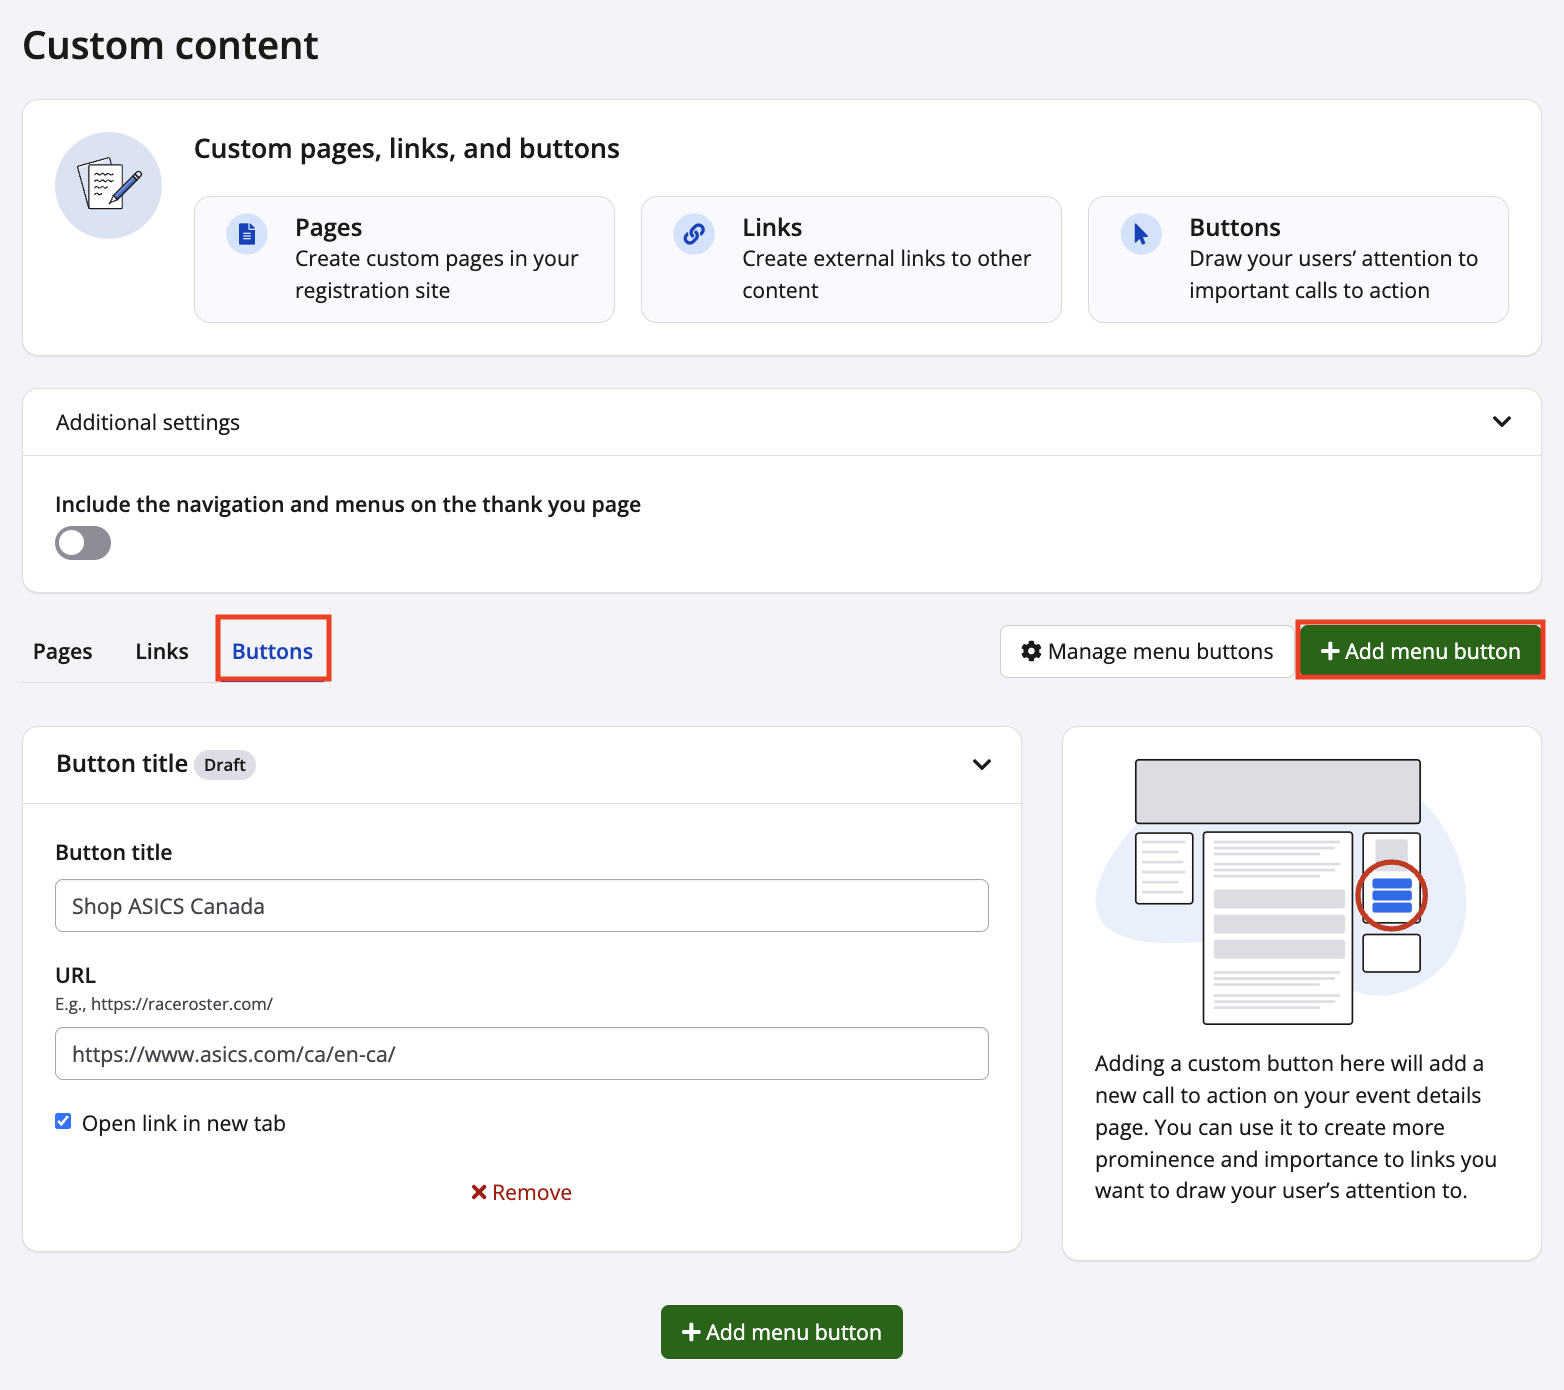The width and height of the screenshot is (1564, 1390).
Task: Open the Links card for external links
Action: point(850,259)
